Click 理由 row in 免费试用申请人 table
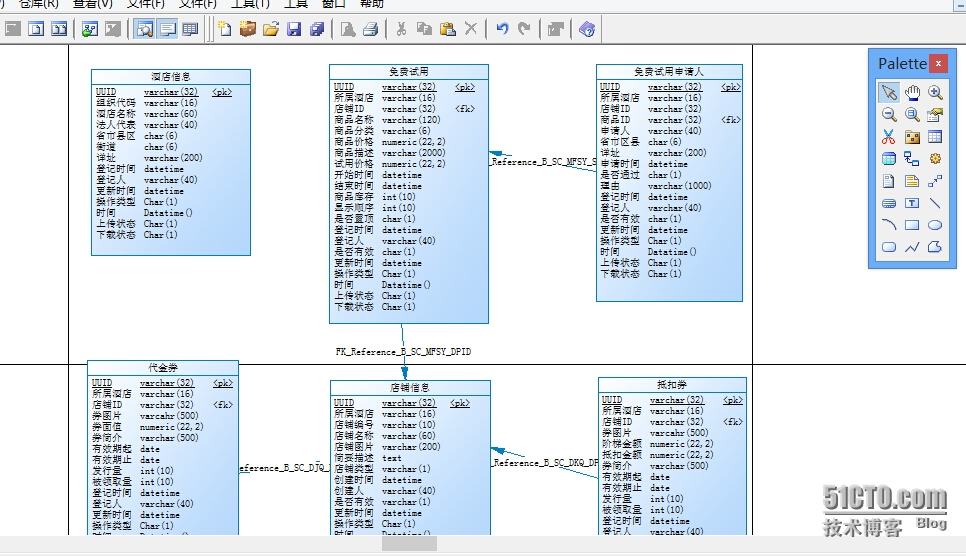The width and height of the screenshot is (966, 556). (669, 186)
